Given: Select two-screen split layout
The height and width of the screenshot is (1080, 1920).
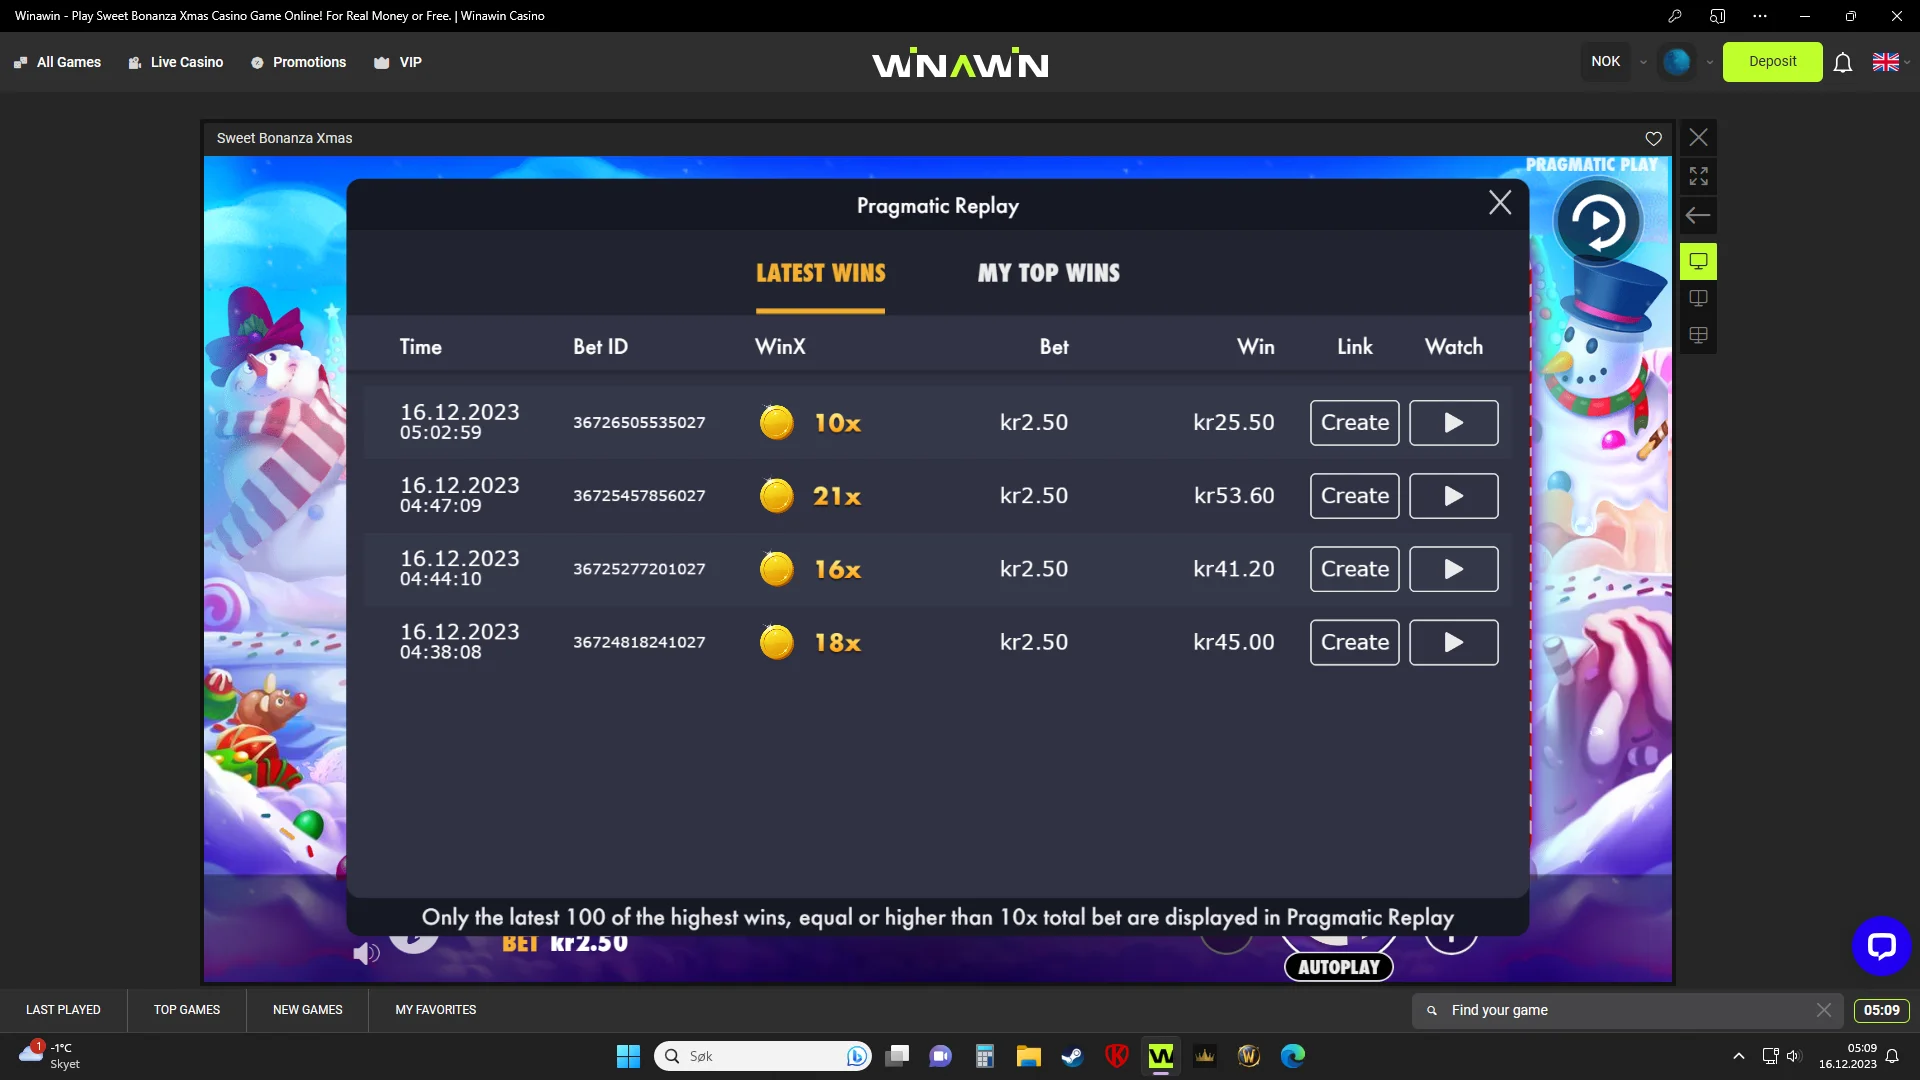Looking at the screenshot, I should pos(1698,298).
